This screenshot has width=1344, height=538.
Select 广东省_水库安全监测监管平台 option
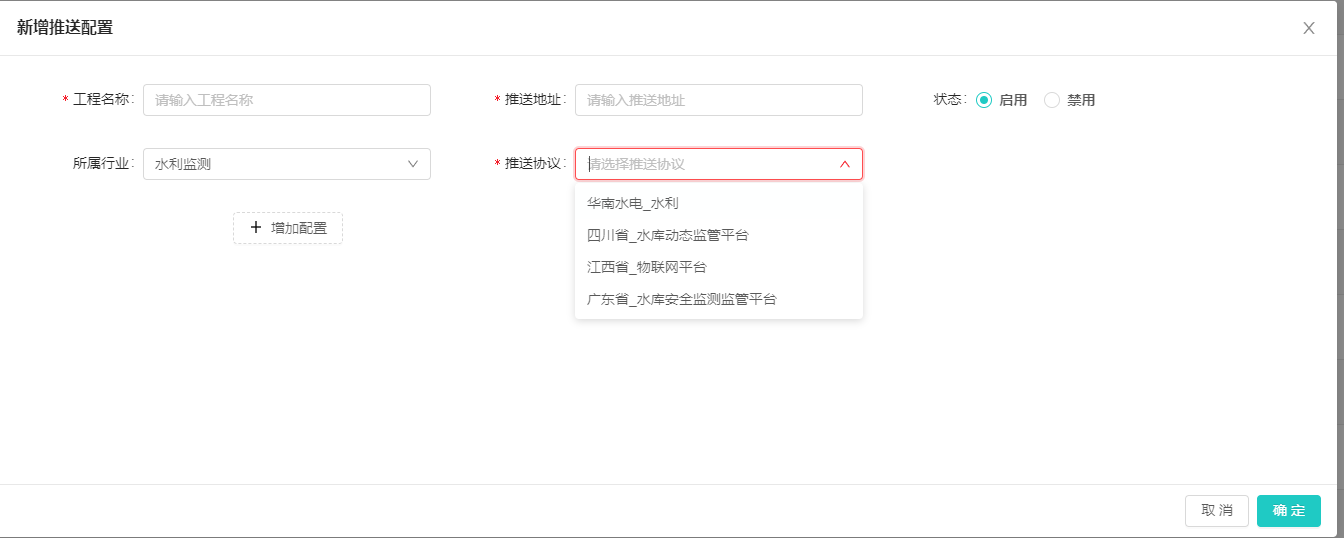681,299
